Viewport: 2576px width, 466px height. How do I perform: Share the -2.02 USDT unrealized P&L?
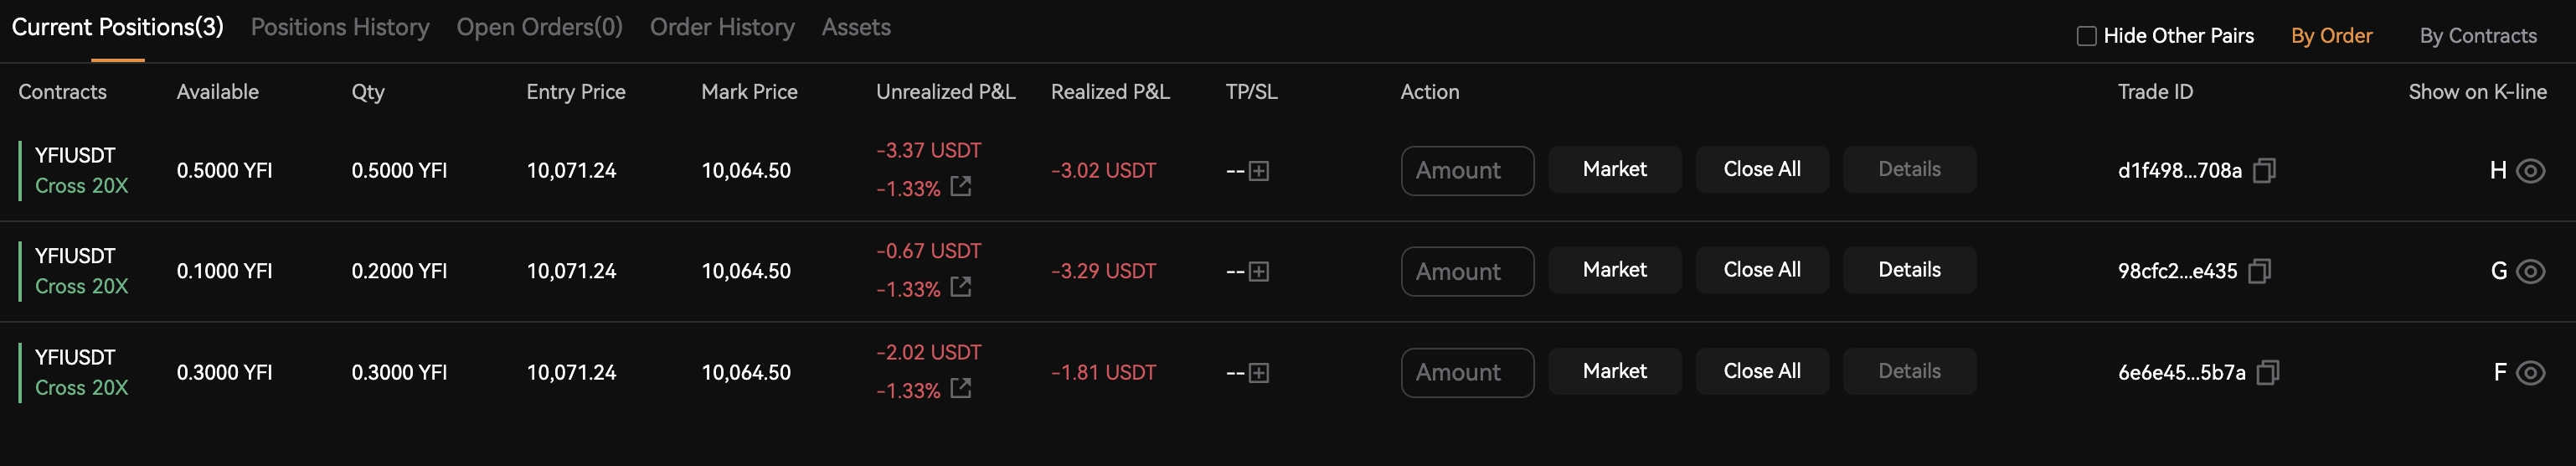[x=960, y=389]
